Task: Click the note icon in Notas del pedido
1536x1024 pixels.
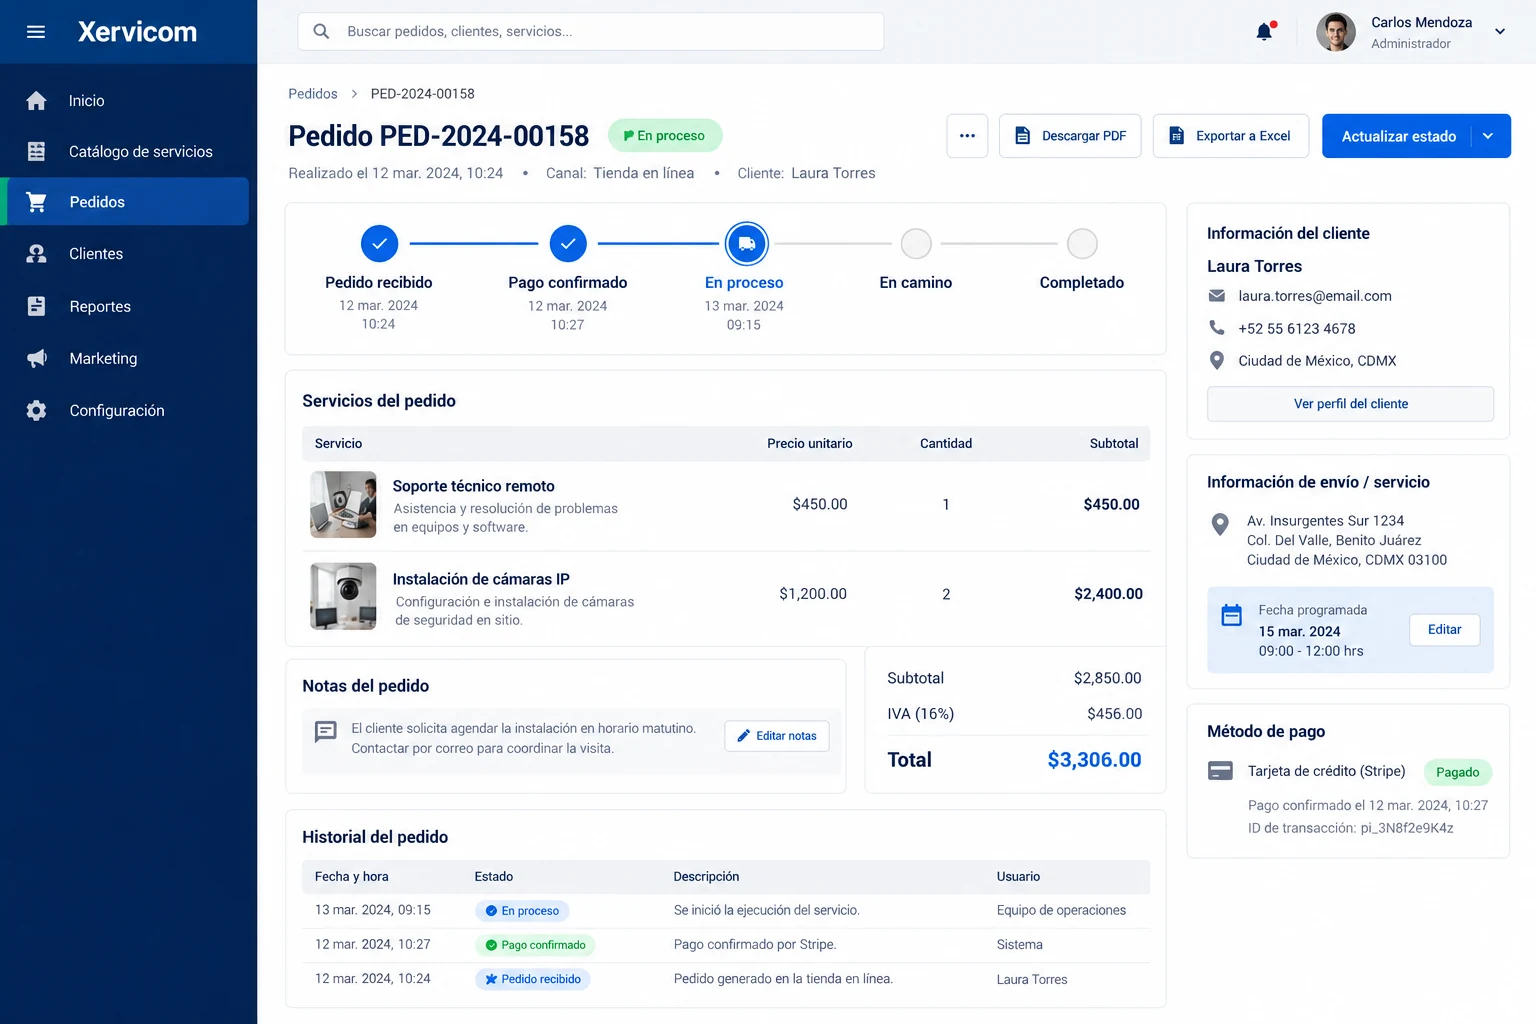Action: click(326, 731)
